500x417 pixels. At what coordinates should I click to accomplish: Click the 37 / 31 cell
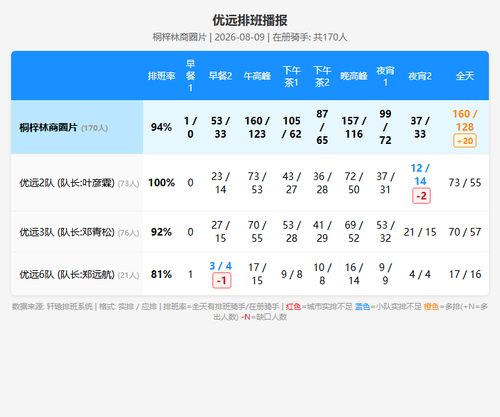click(x=385, y=183)
